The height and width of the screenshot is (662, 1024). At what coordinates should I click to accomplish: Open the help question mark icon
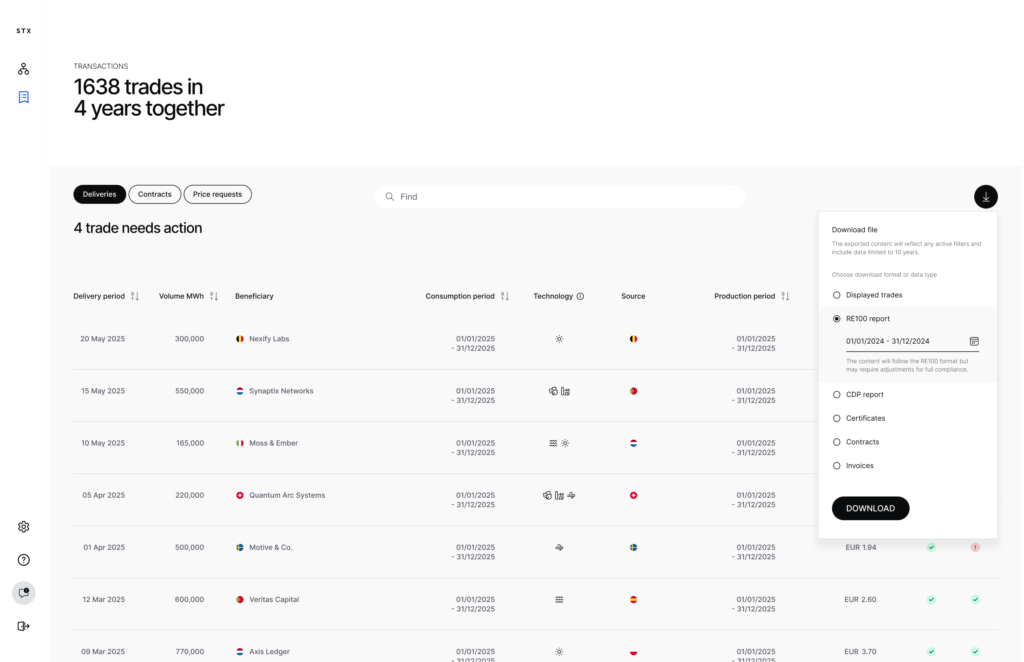(x=23, y=560)
